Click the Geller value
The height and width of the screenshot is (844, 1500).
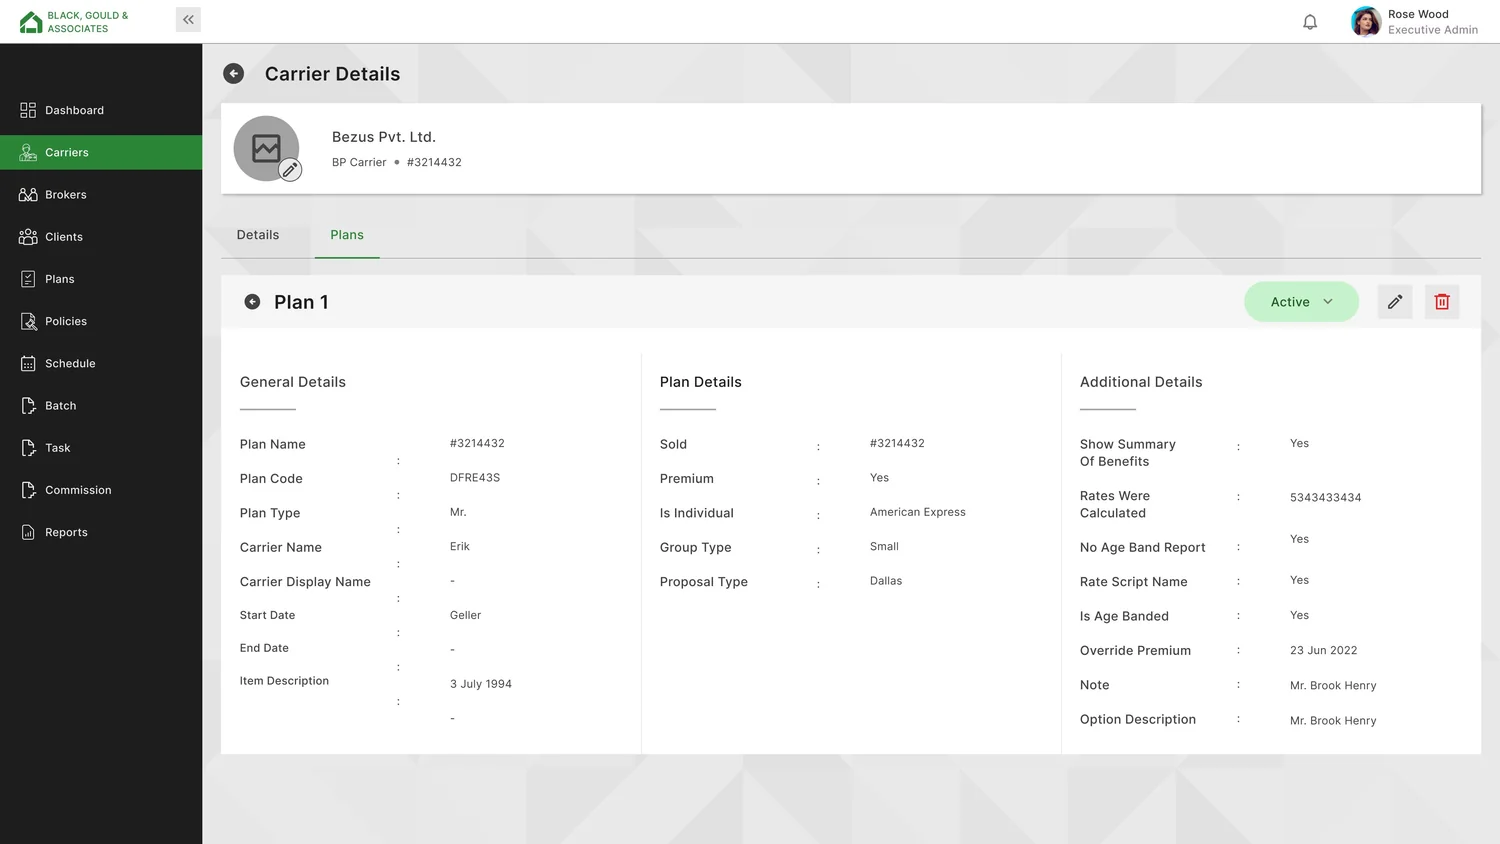click(466, 615)
